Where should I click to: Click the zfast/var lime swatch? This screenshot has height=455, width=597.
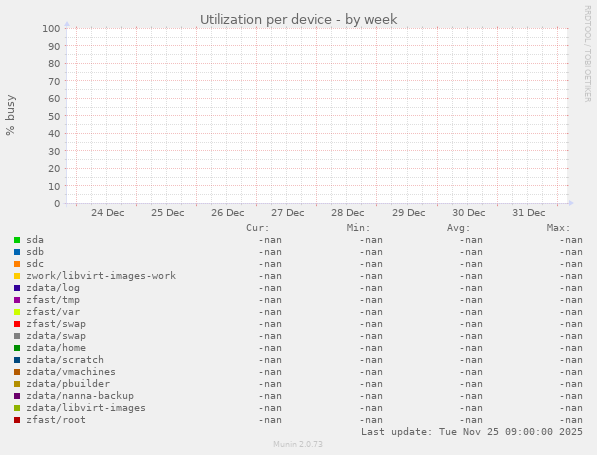pyautogui.click(x=17, y=312)
